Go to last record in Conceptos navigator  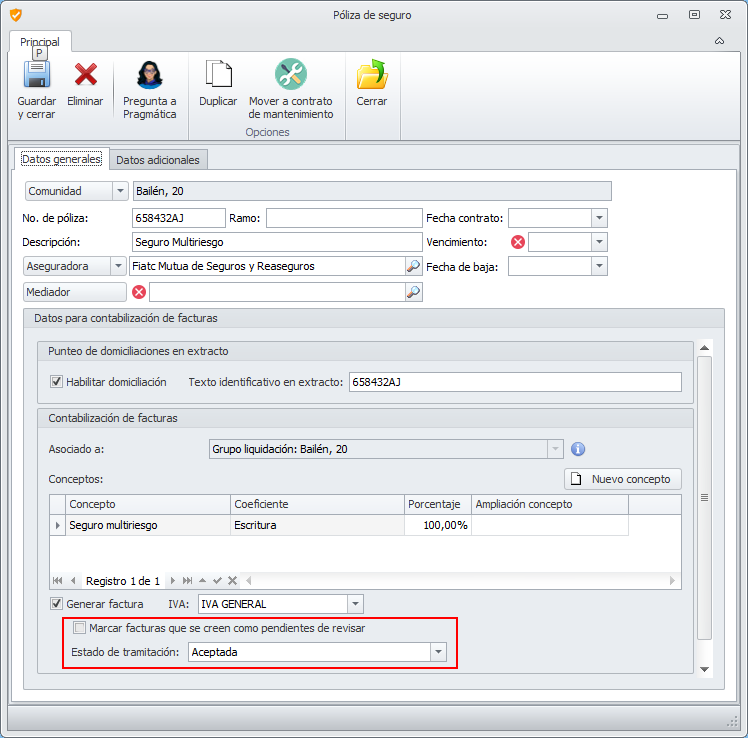pyautogui.click(x=187, y=581)
